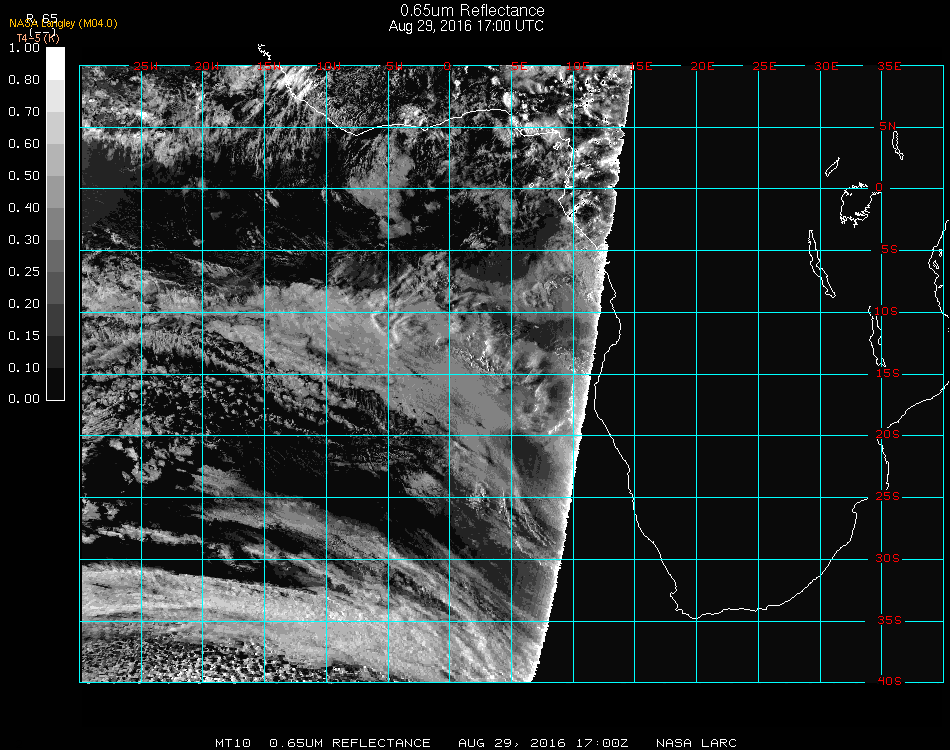Click the 0 longitude label between 5W and 5E
Viewport: 950px width, 750px height.
tap(447, 66)
